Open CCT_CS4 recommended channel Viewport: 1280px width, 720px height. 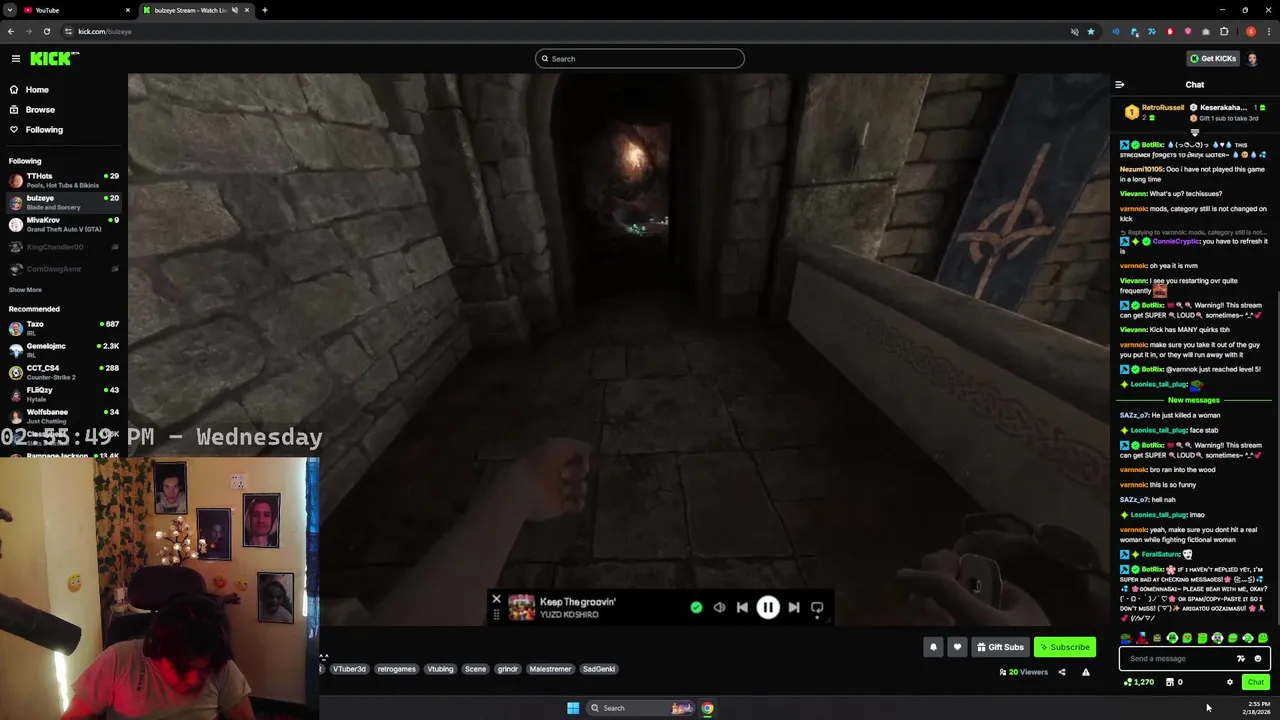[x=63, y=372]
